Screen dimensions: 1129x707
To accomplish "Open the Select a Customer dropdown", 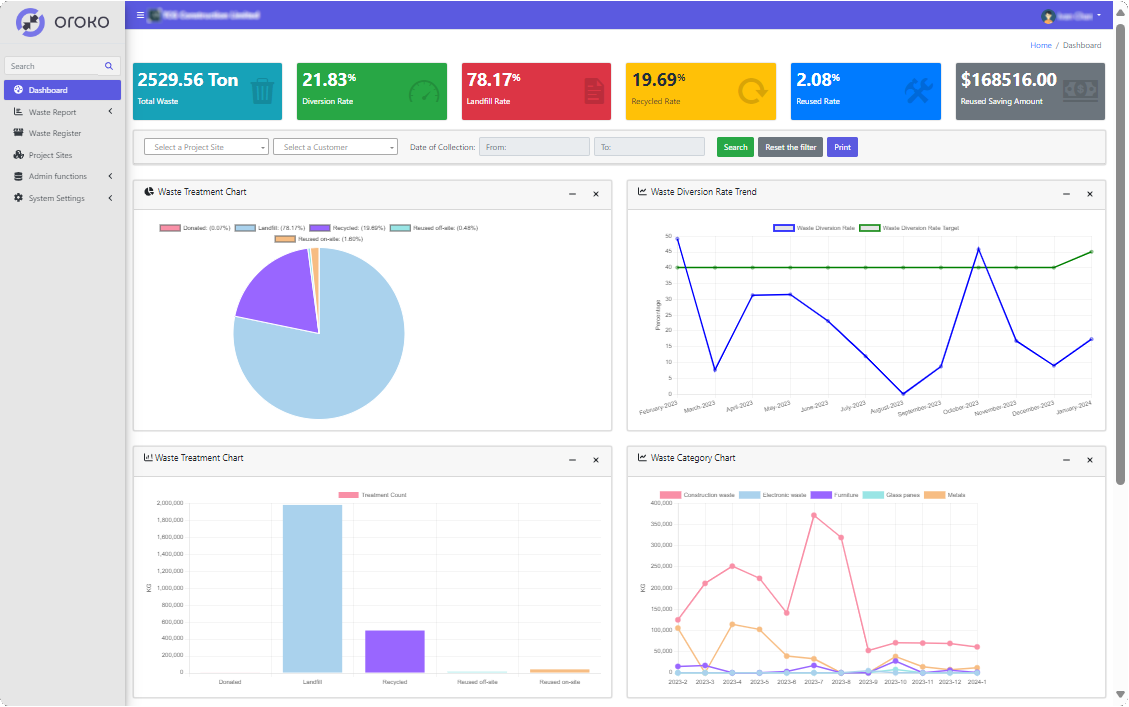I will [x=335, y=146].
